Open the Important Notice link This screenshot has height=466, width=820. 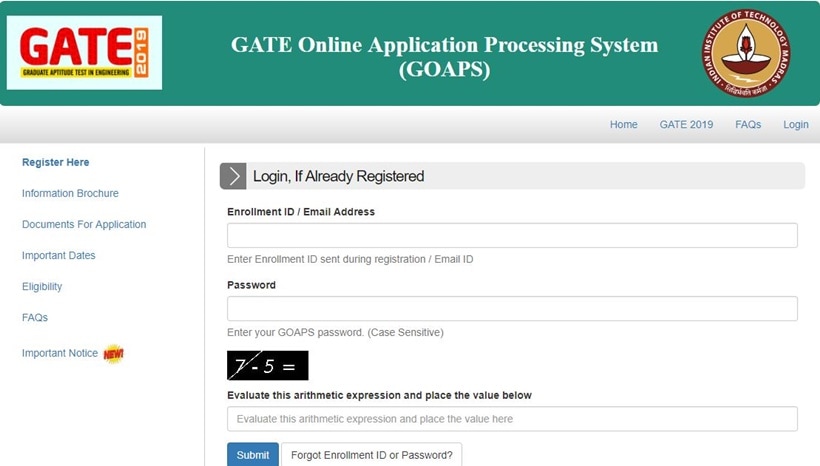60,353
